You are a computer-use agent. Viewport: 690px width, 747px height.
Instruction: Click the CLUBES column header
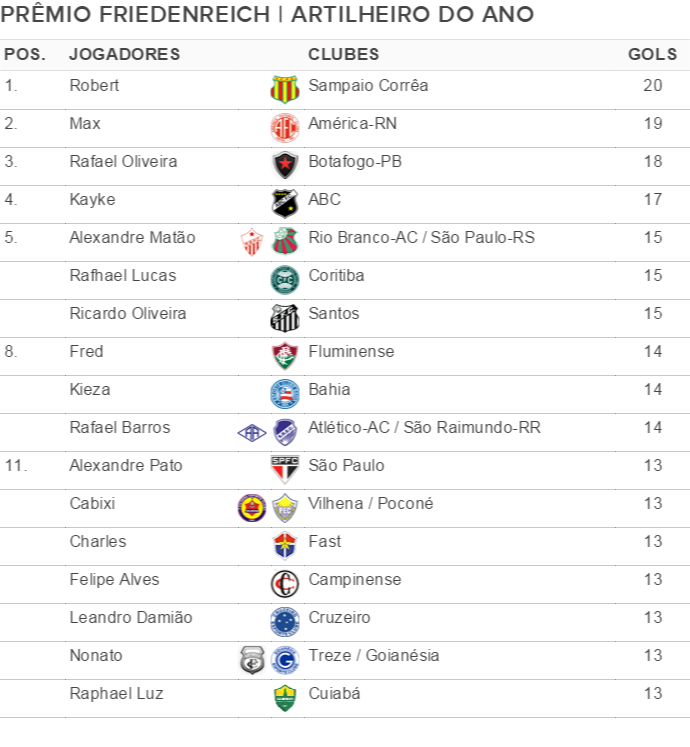pyautogui.click(x=344, y=54)
